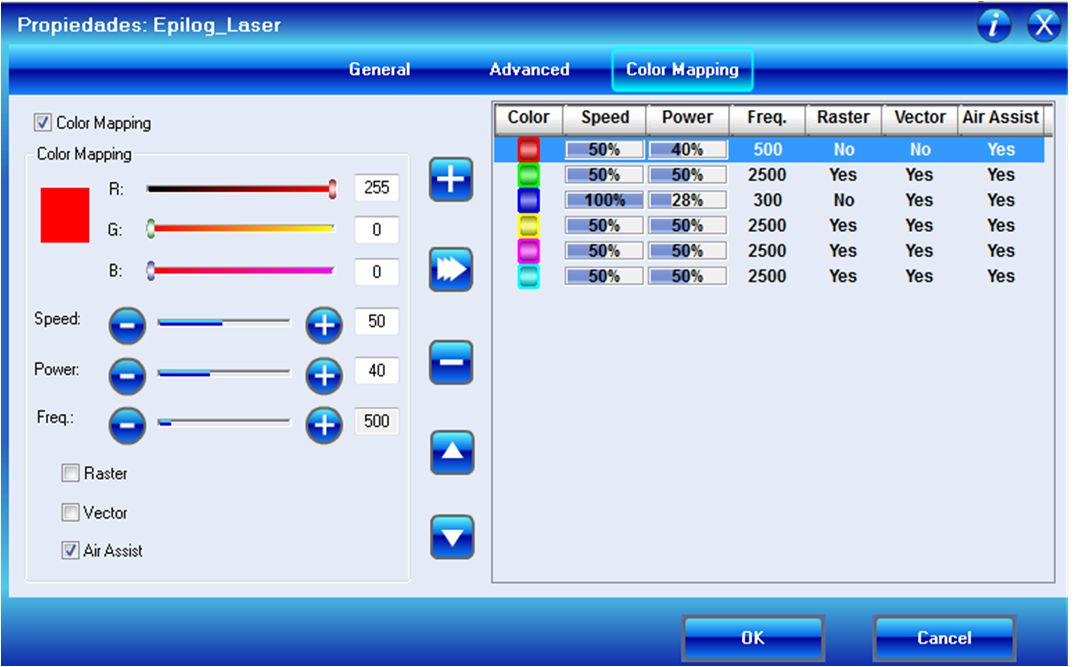Decrease Speed with the minus button

coord(128,325)
